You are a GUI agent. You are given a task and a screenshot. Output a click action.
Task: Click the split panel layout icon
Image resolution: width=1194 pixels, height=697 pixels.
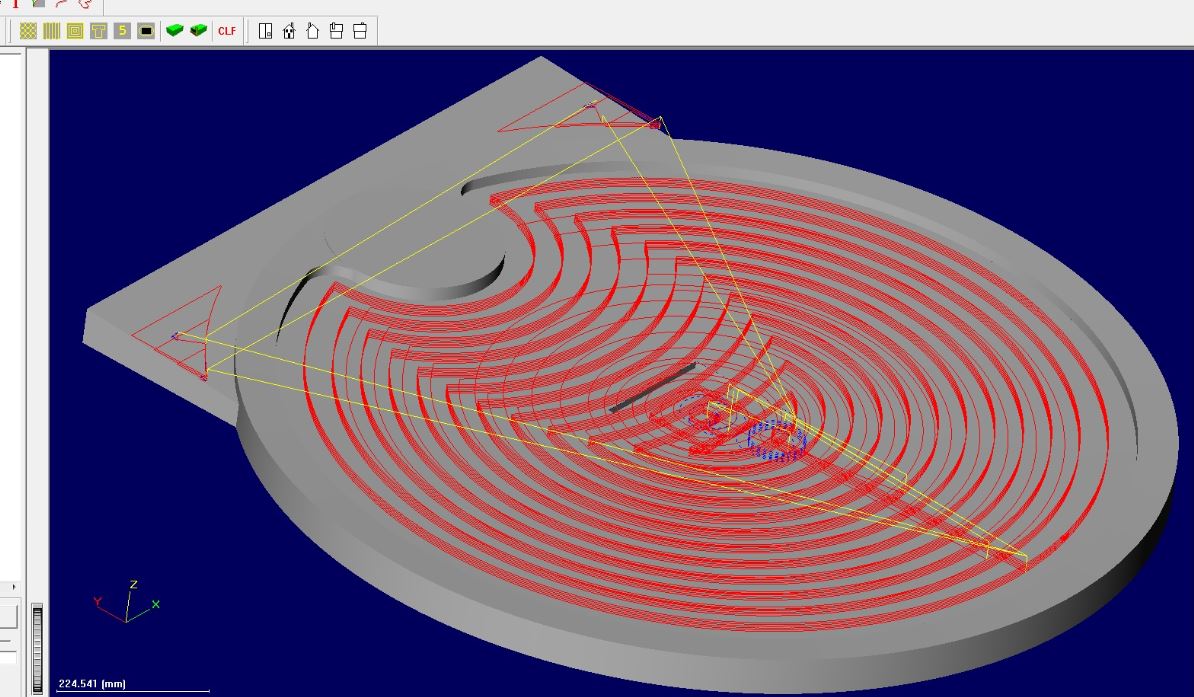pos(265,31)
